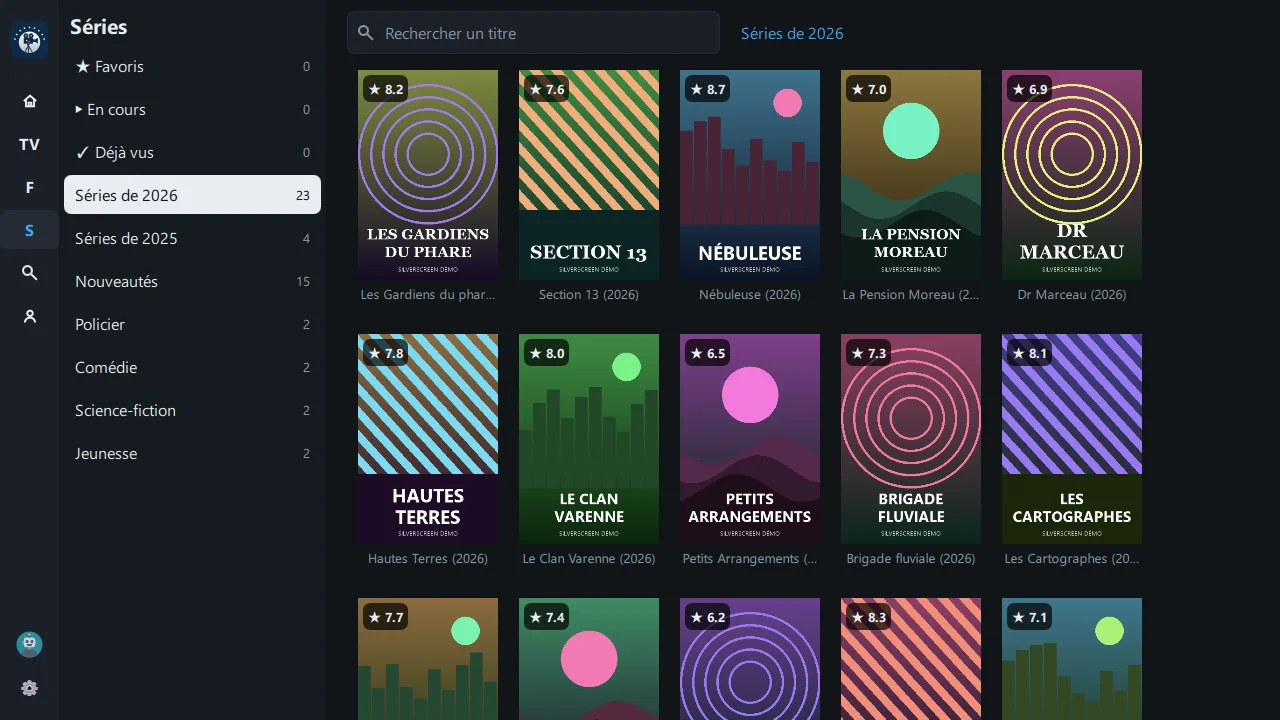Viewport: 1280px width, 720px height.
Task: Open the Favoris list
Action: click(x=192, y=67)
